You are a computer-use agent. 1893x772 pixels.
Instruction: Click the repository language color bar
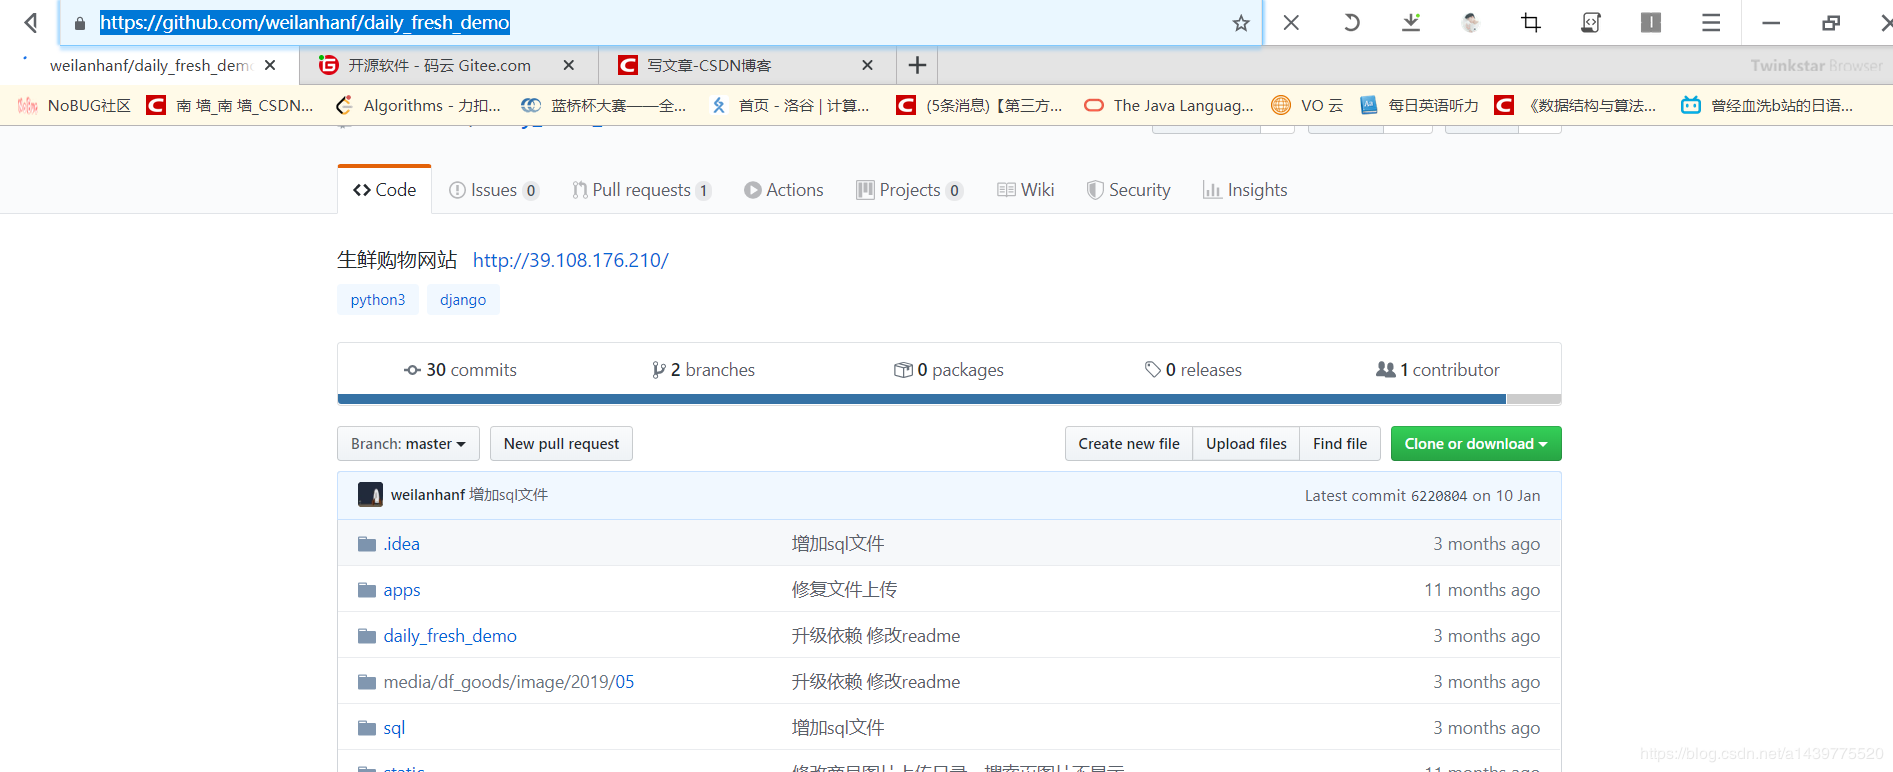(949, 399)
